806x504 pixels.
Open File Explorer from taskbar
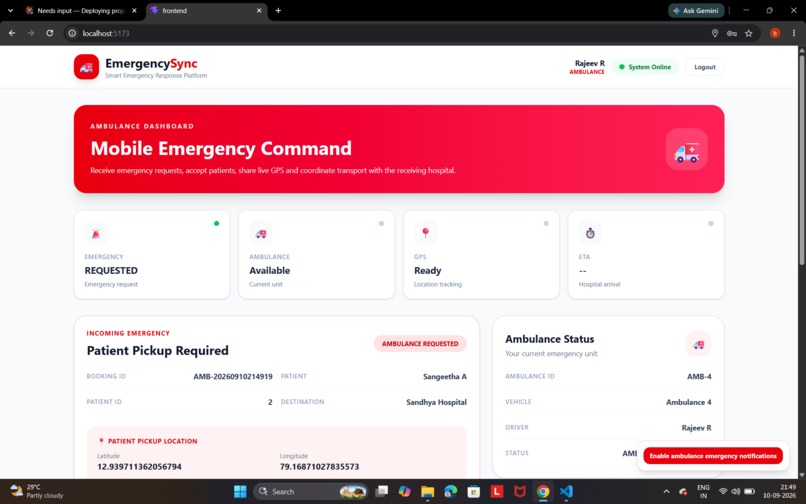click(427, 492)
